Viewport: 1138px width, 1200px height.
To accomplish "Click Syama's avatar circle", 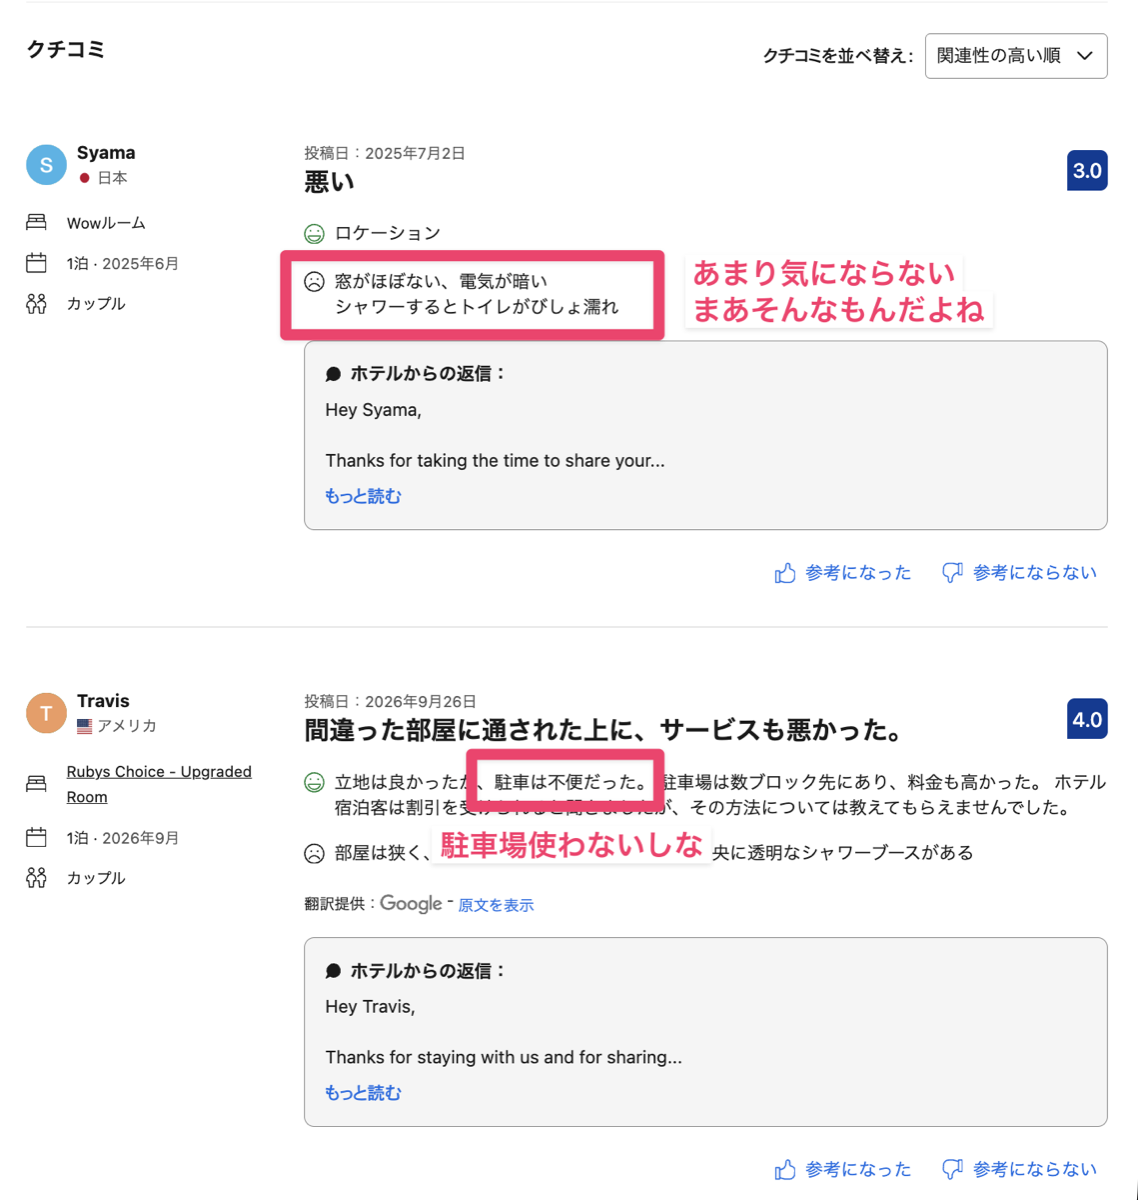I will 46,165.
